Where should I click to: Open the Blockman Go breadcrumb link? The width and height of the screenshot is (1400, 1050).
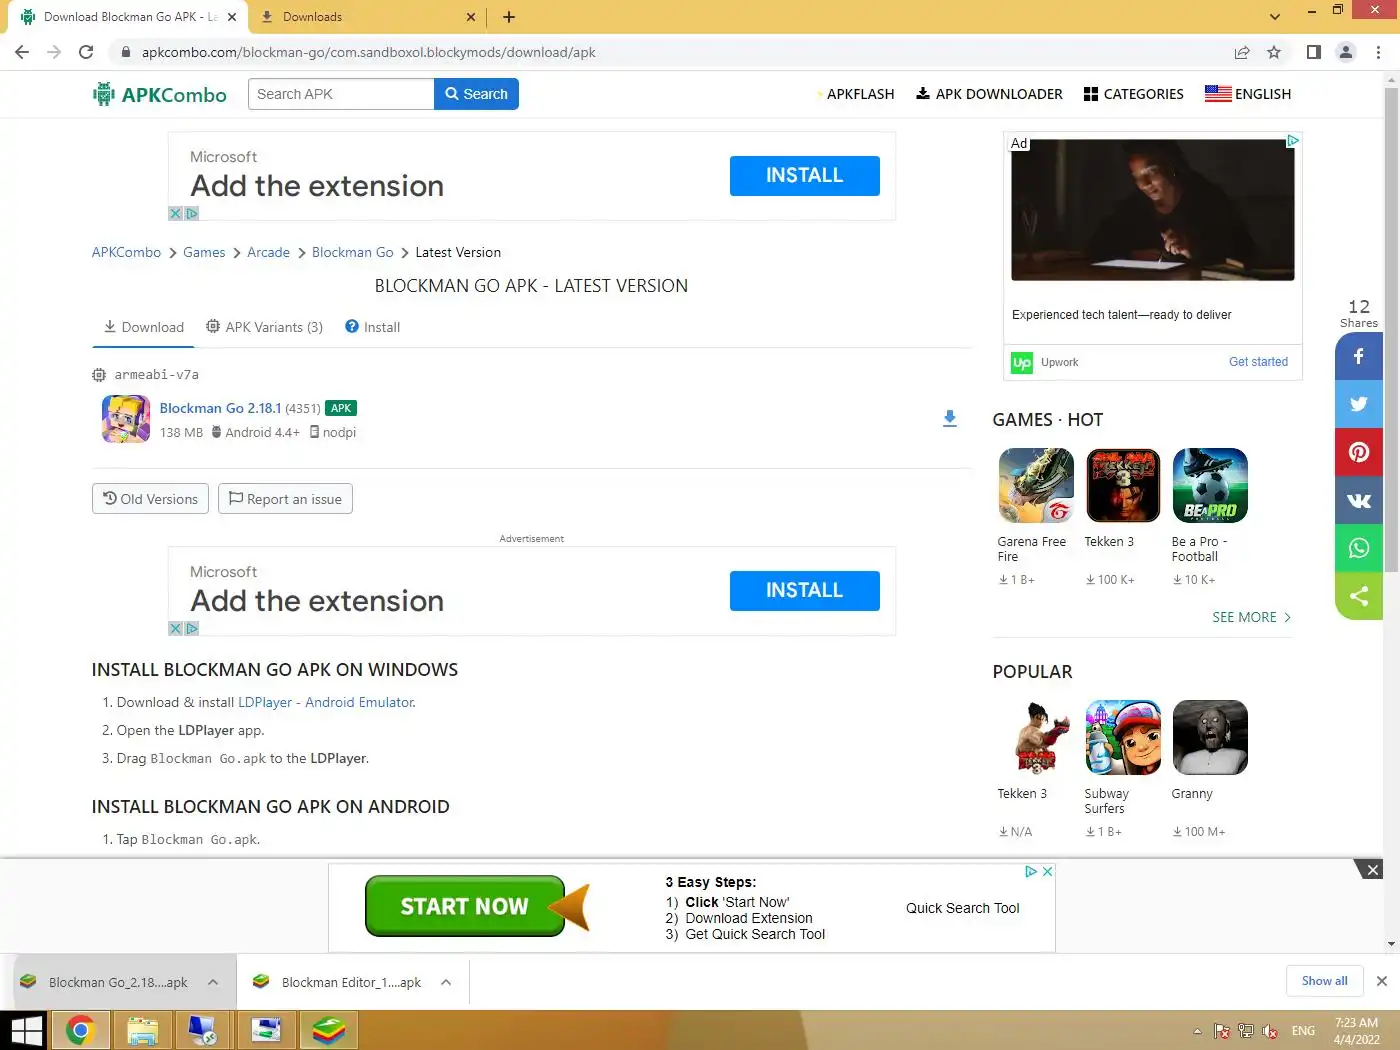click(352, 252)
